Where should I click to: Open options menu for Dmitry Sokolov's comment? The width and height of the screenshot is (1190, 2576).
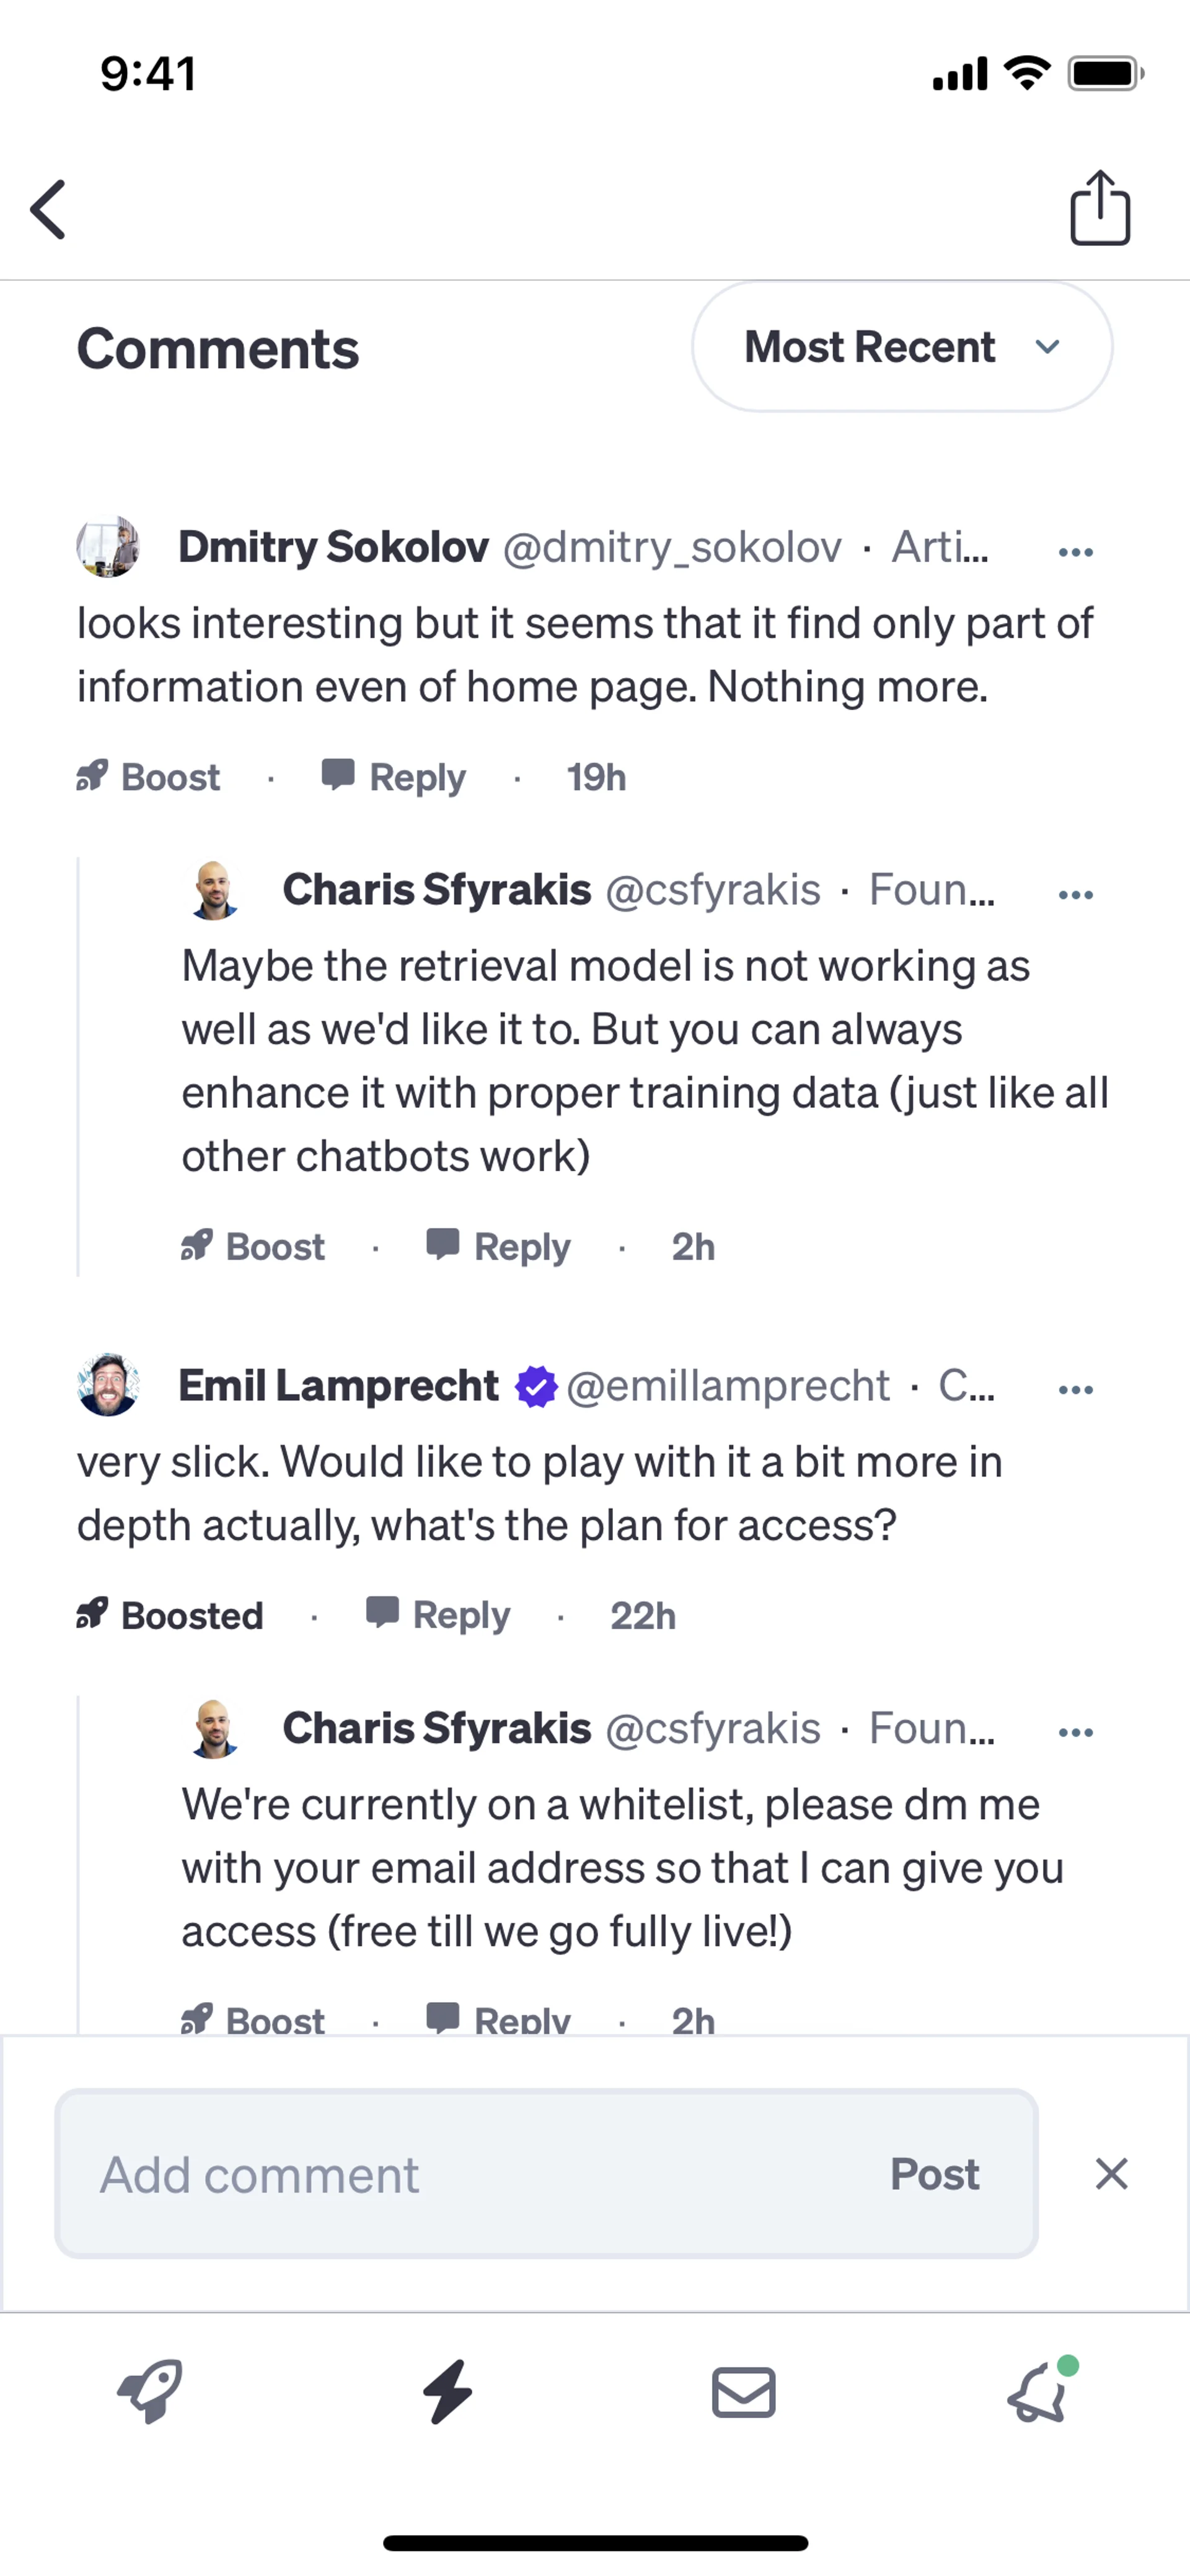(x=1075, y=552)
